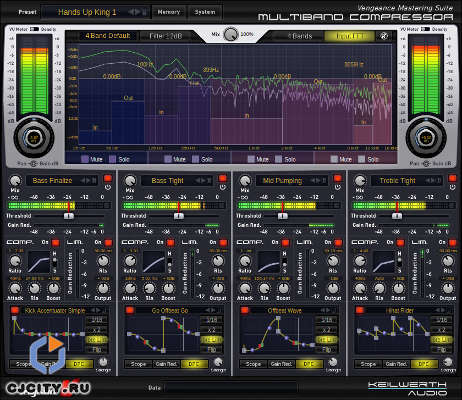Click the Threshold slider handle in Bass Finalize
The image size is (462, 400).
[x=69, y=216]
